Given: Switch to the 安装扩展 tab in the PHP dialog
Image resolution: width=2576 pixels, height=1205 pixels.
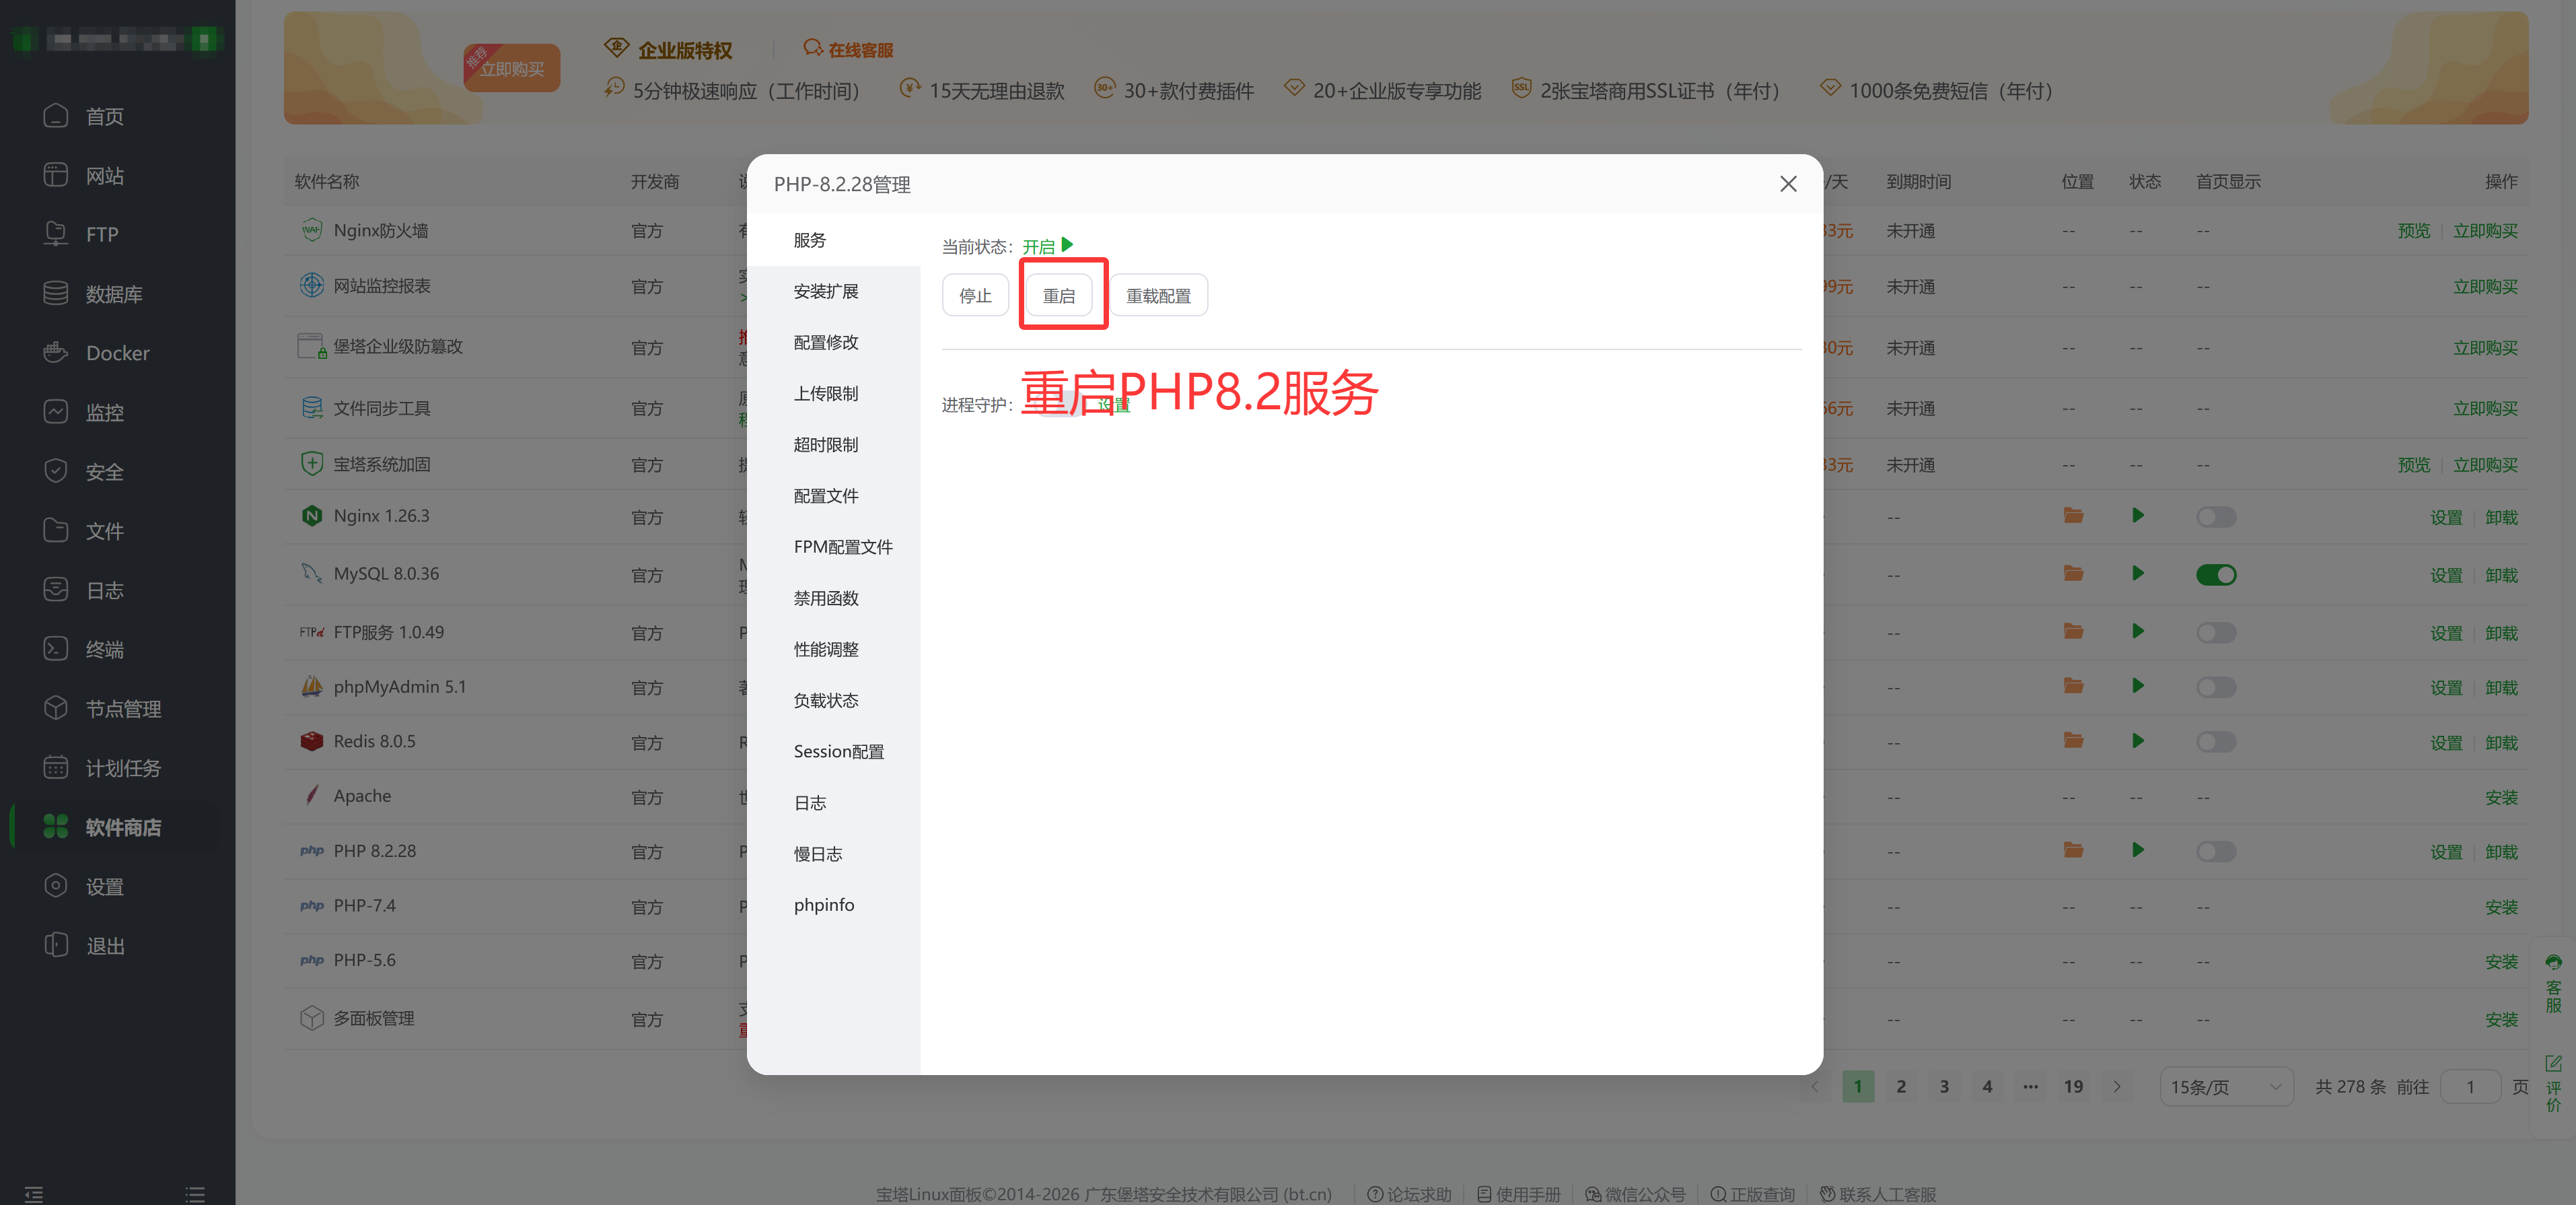Looking at the screenshot, I should pyautogui.click(x=825, y=291).
